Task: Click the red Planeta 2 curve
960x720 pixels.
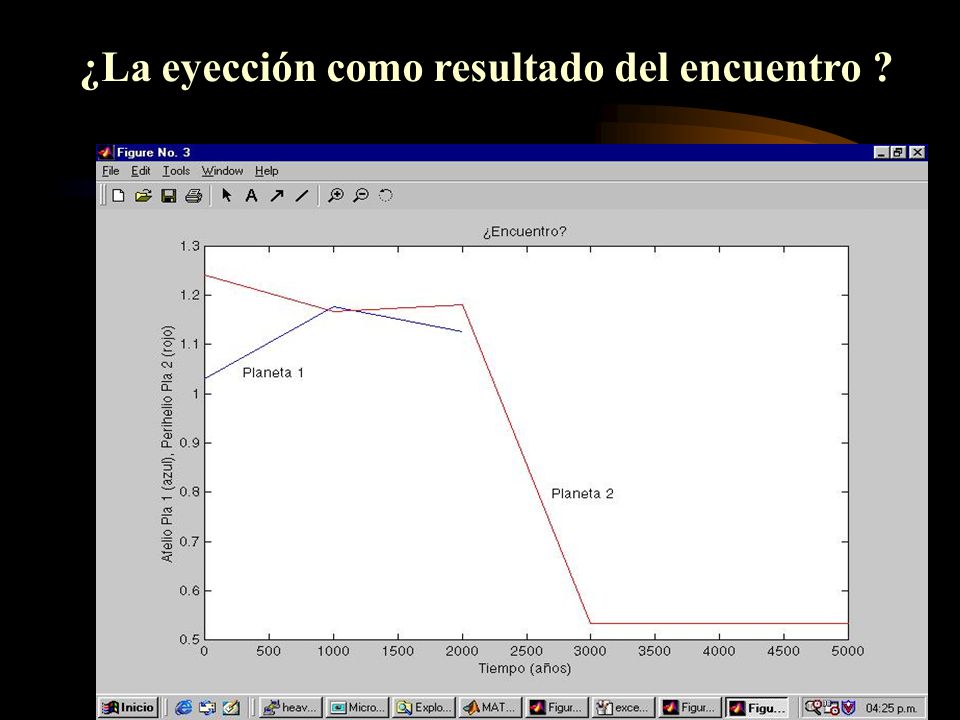Action: (525, 463)
